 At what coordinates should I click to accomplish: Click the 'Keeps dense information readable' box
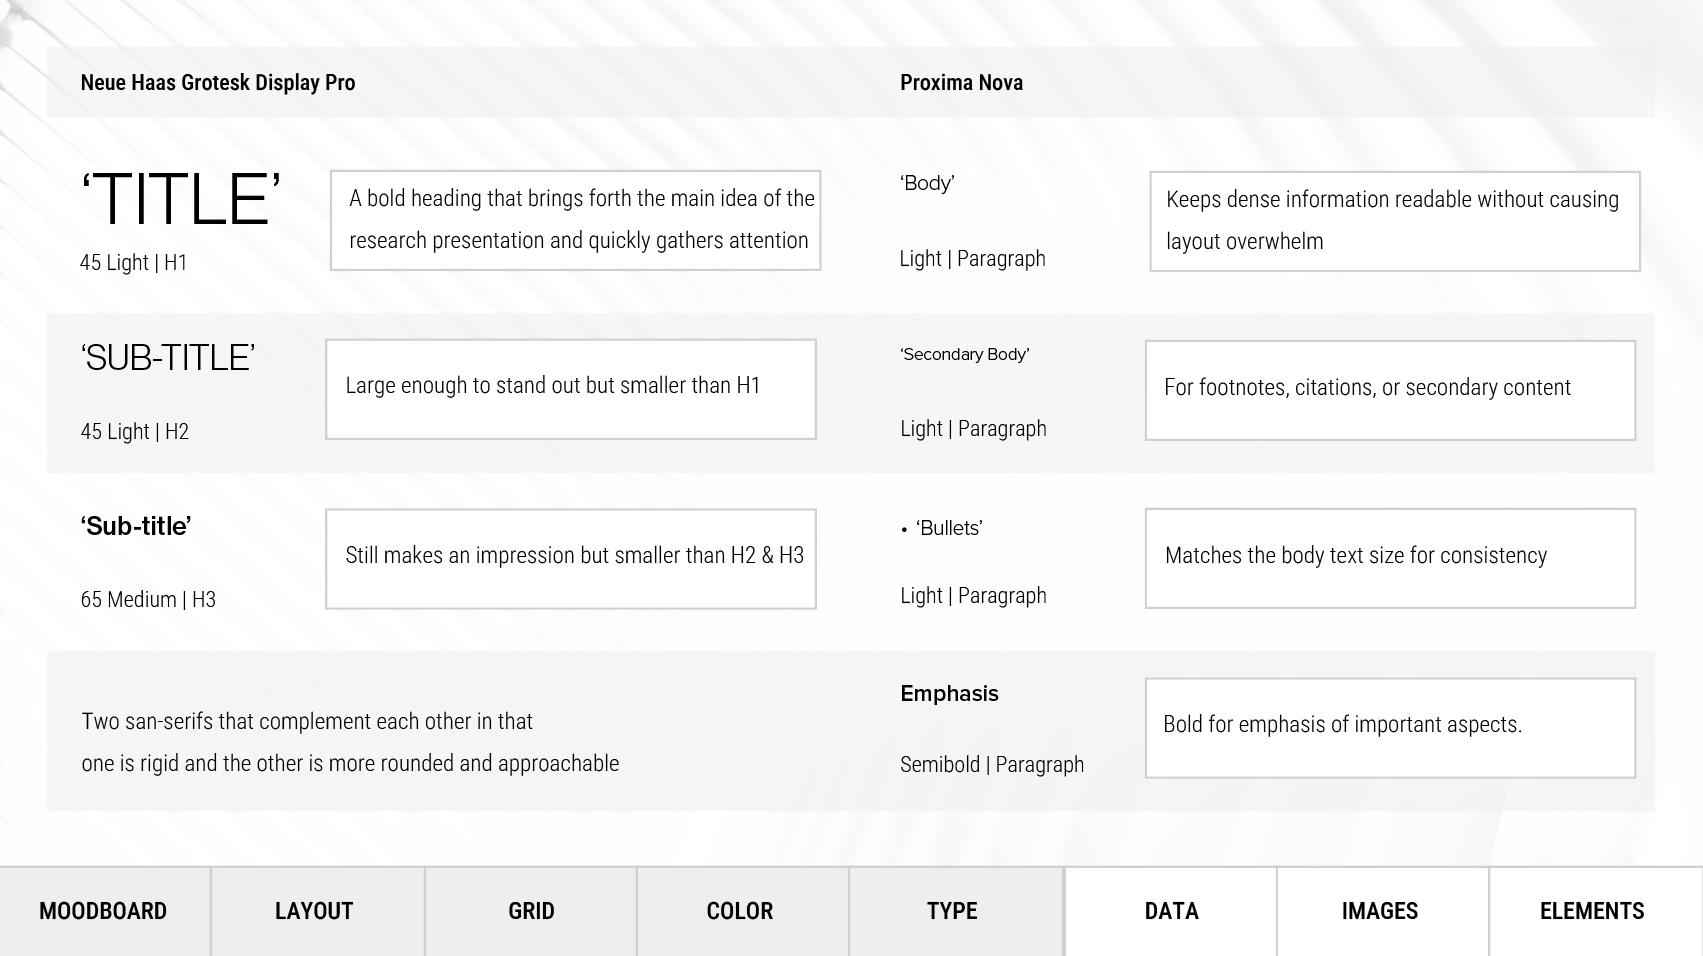[1395, 221]
